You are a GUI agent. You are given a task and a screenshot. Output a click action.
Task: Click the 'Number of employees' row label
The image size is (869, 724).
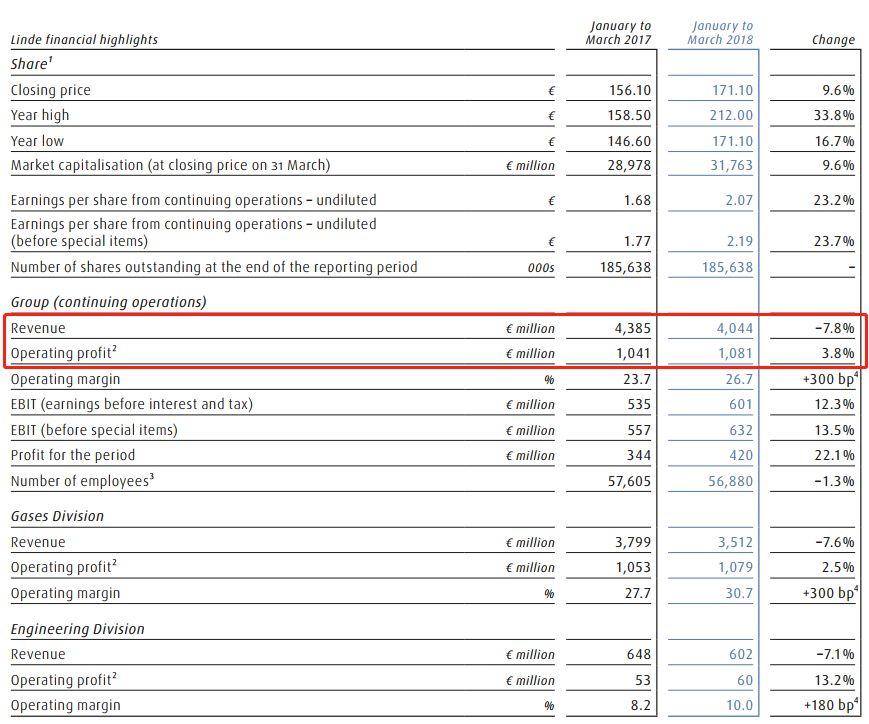[x=82, y=481]
